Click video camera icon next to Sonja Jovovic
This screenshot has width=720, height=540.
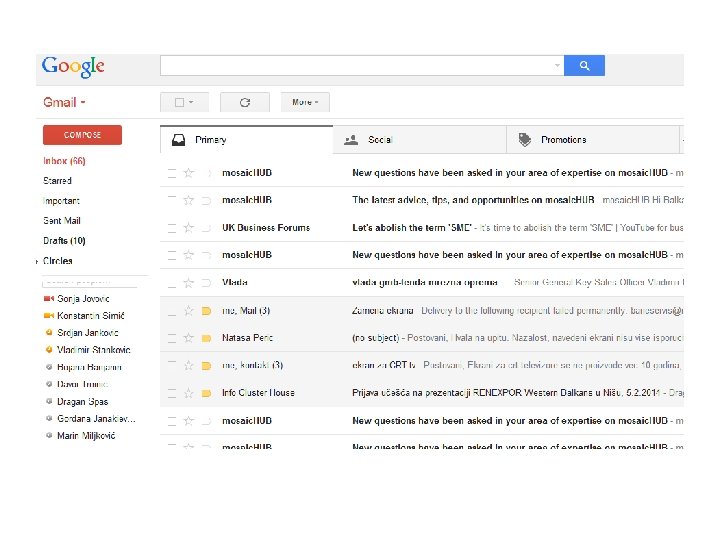49,299
